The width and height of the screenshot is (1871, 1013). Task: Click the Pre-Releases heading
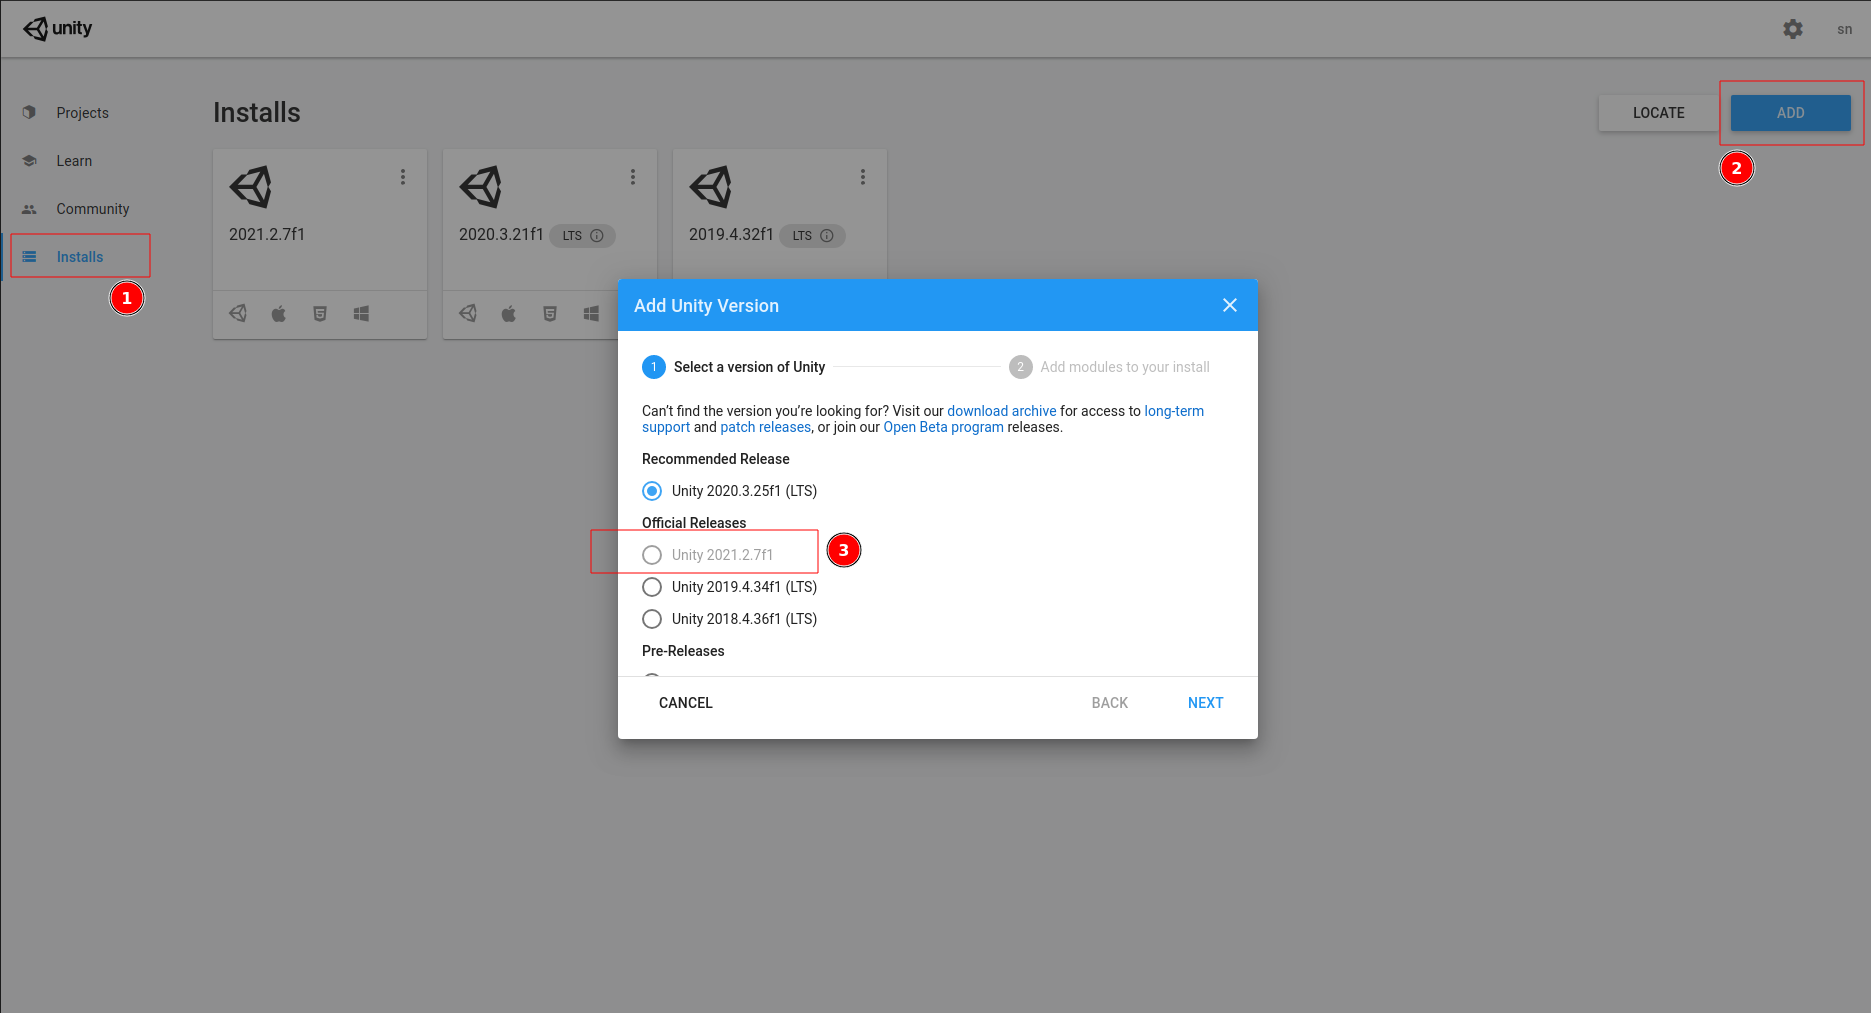pyautogui.click(x=683, y=651)
